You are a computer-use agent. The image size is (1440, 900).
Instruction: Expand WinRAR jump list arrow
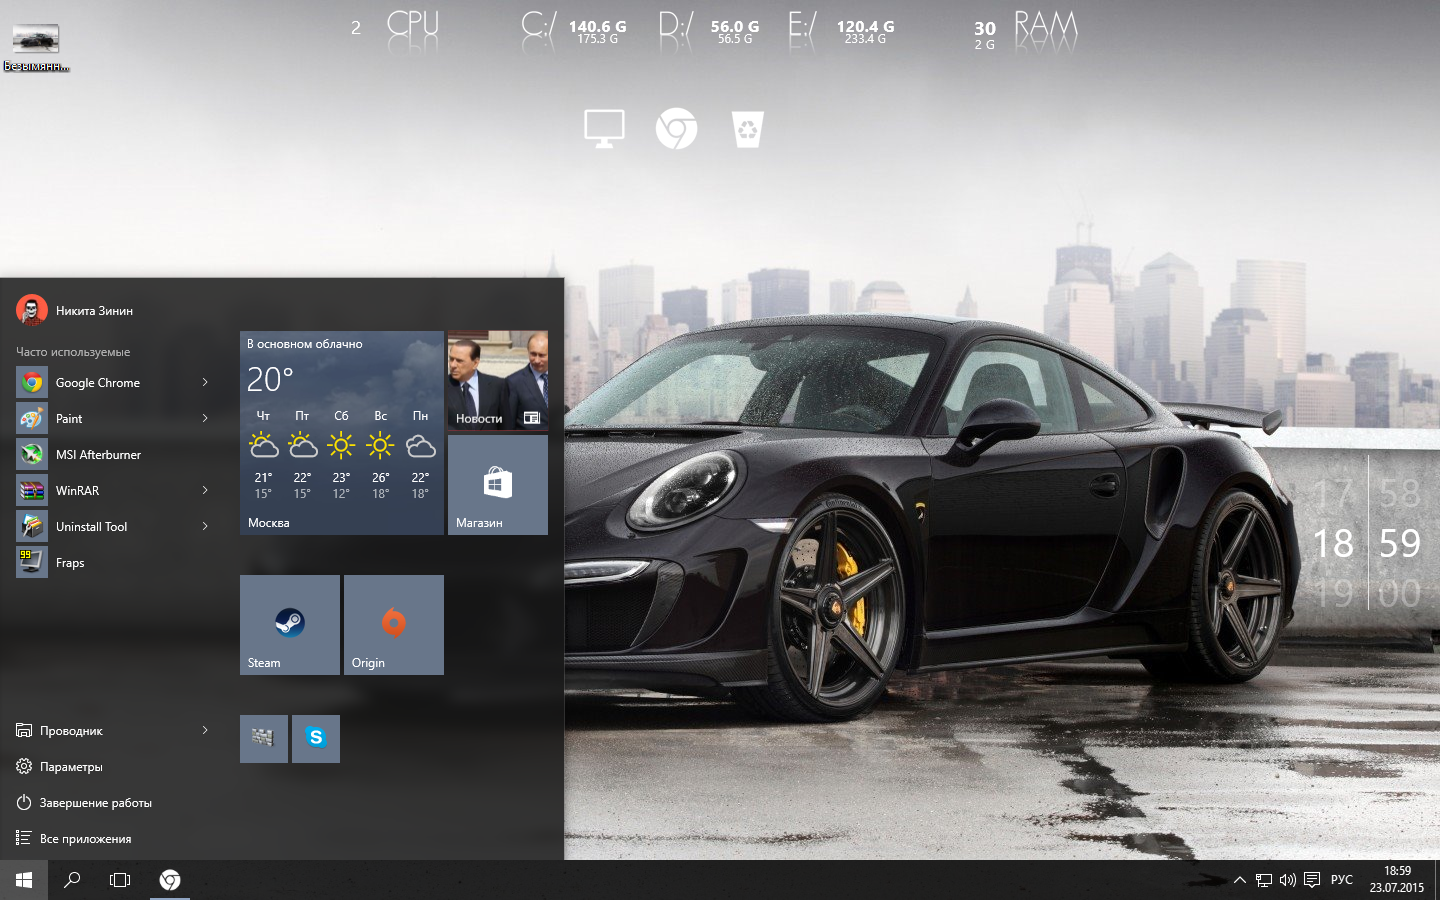[x=205, y=491]
